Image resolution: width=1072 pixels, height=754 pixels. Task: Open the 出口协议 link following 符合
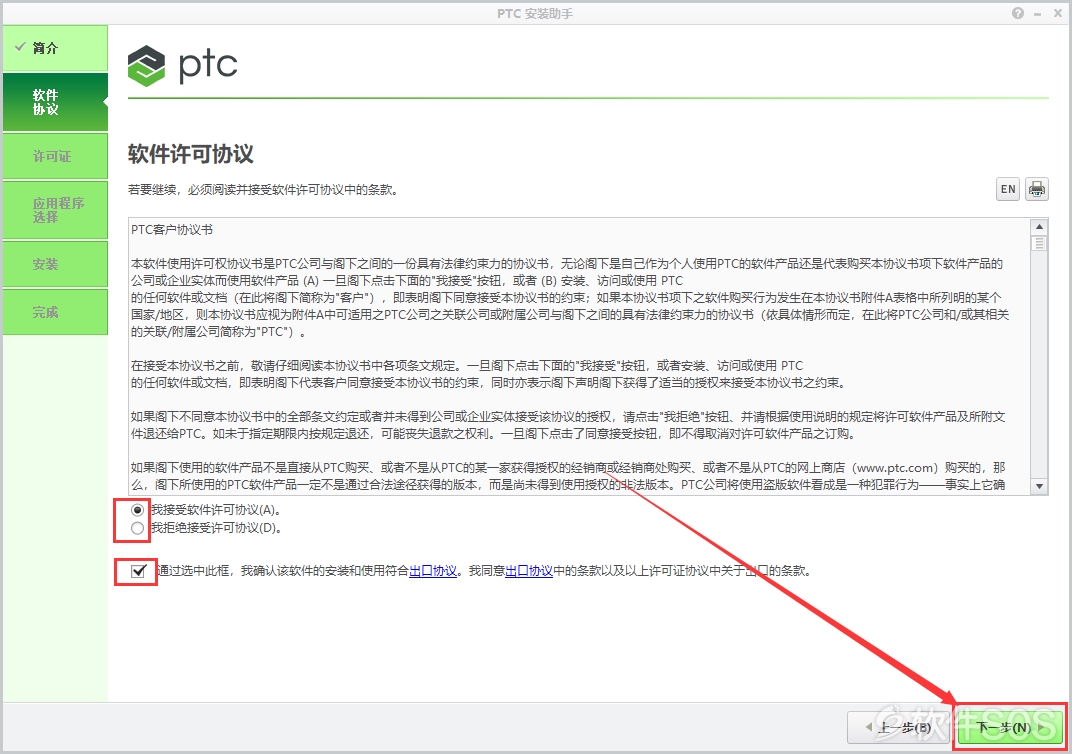tap(433, 571)
